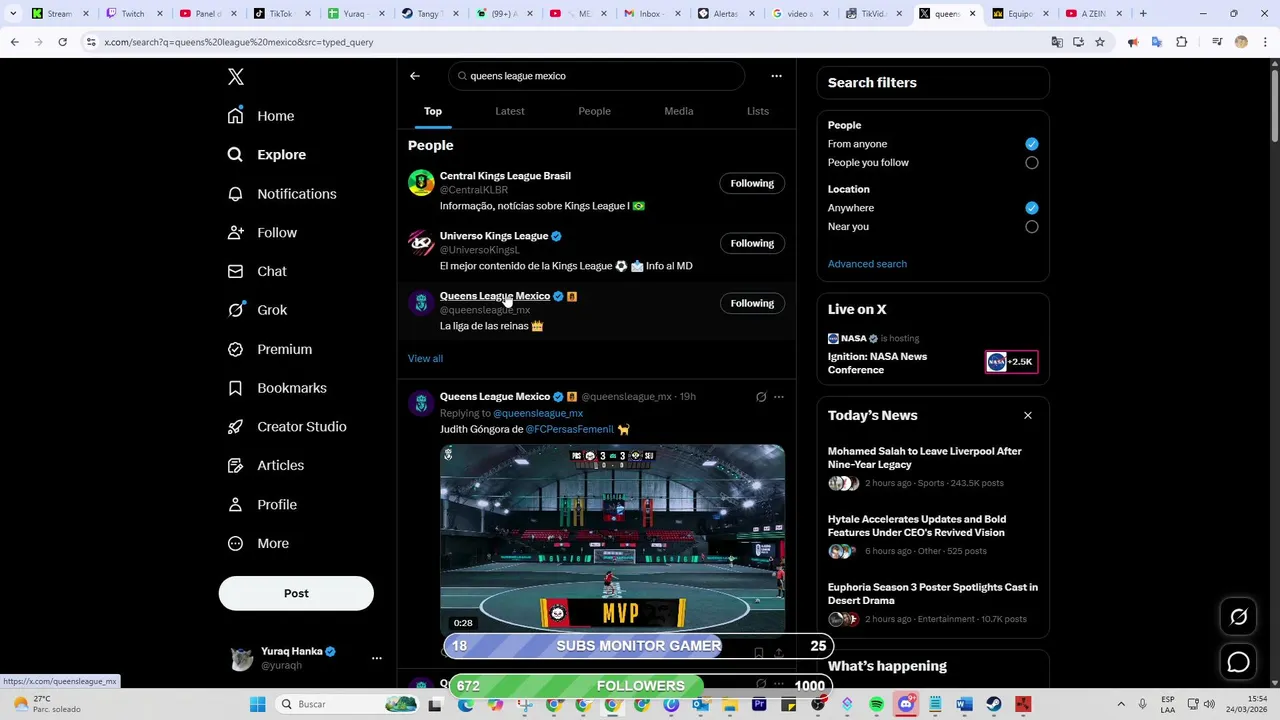Open the @FCPersasFemenil mention link
The width and height of the screenshot is (1280, 720).
[569, 429]
